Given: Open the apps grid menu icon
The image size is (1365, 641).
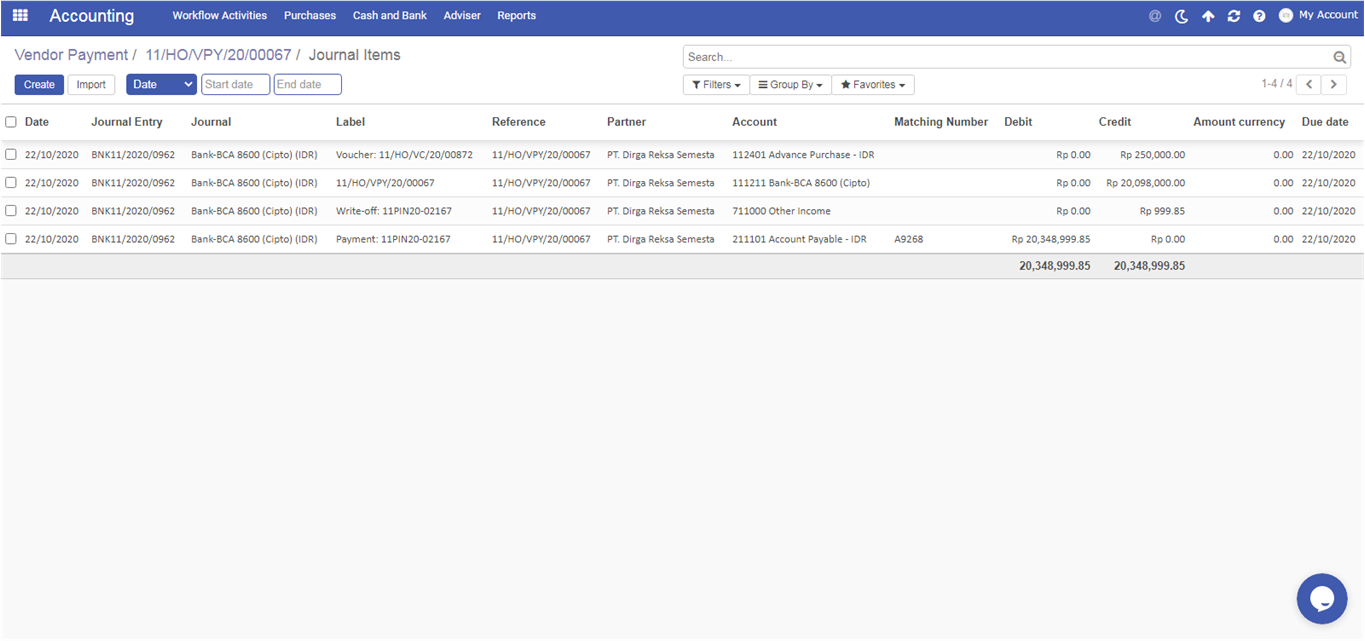Looking at the screenshot, I should [x=20, y=16].
